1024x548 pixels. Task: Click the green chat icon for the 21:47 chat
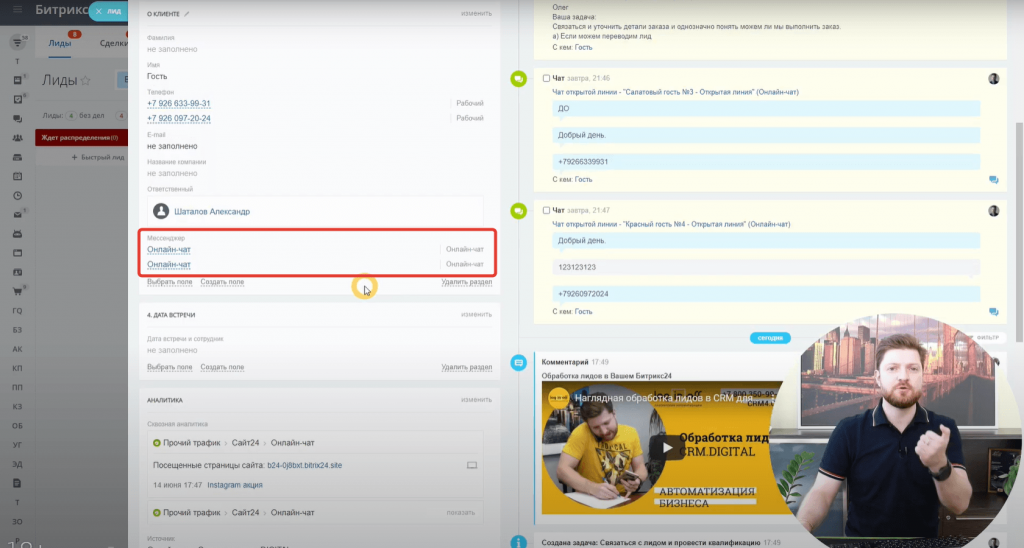(519, 211)
